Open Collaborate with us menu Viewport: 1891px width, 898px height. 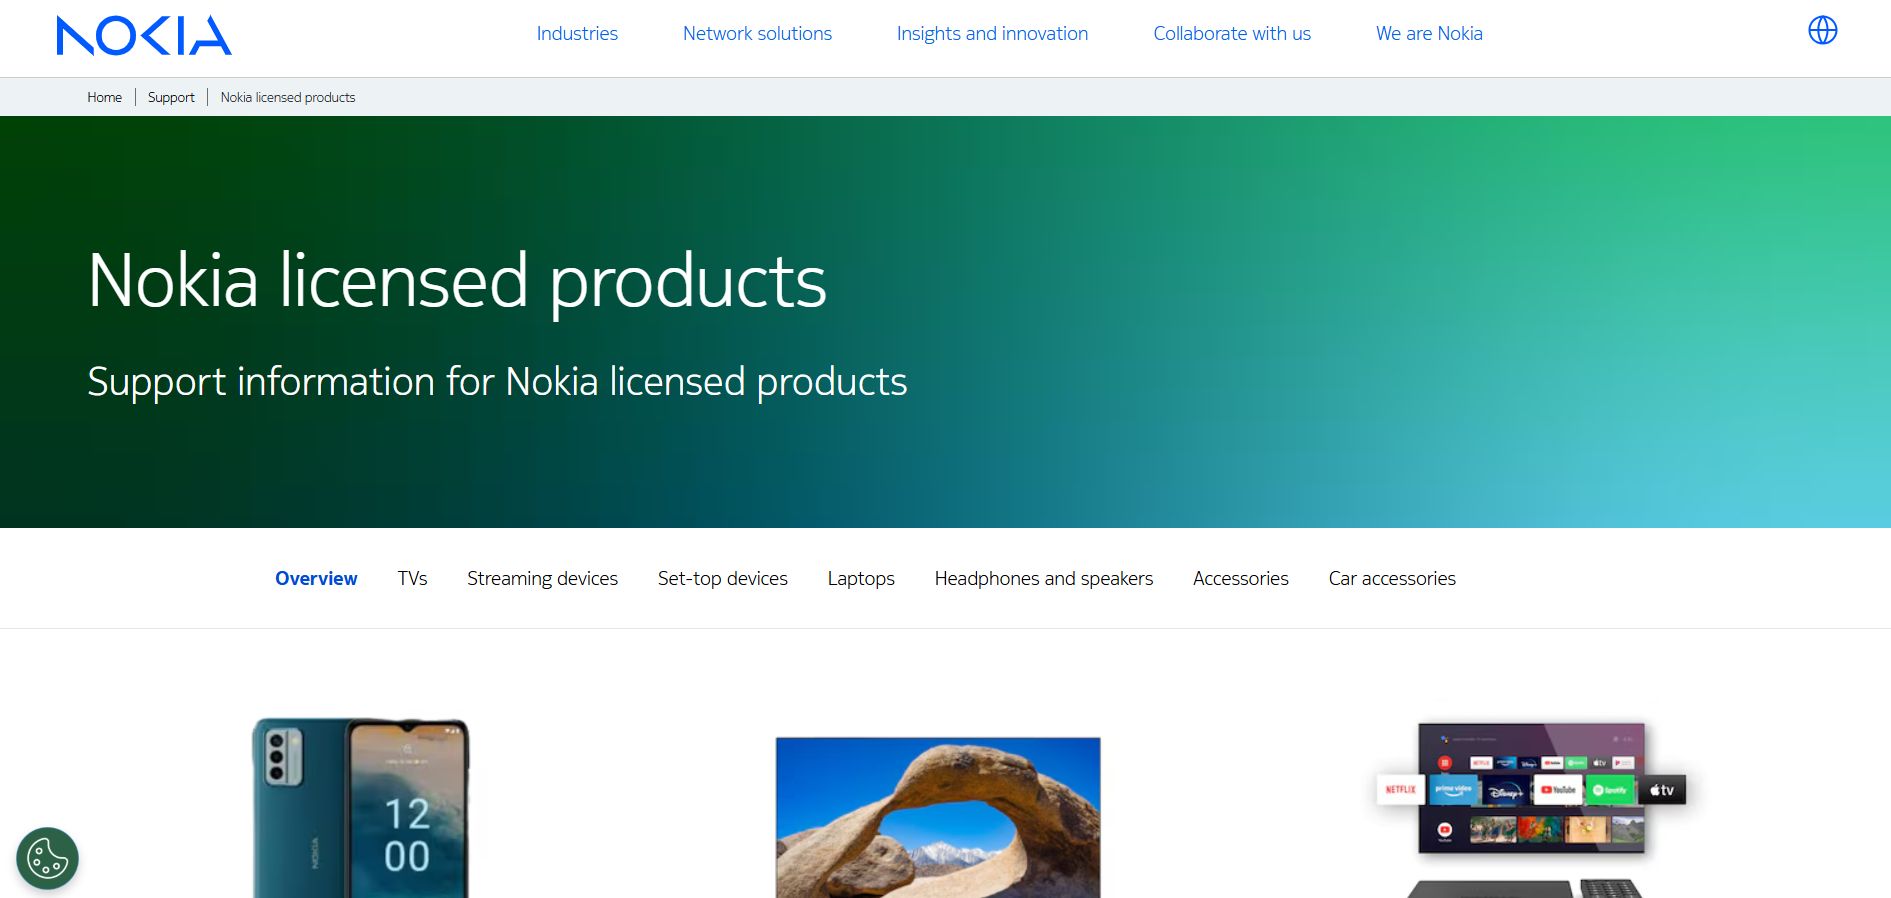[1231, 34]
